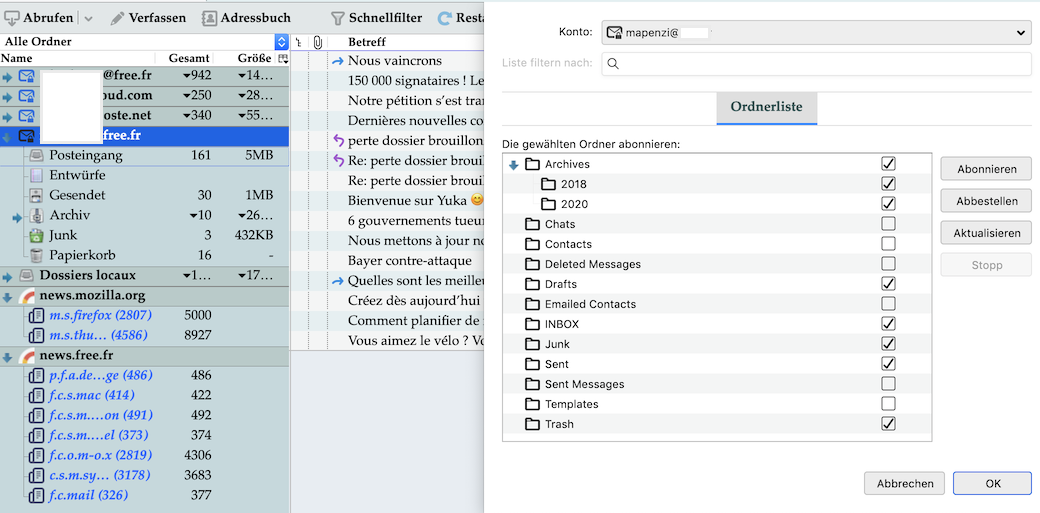Collapse the Archives folder tree
The width and height of the screenshot is (1040, 513).
[513, 165]
